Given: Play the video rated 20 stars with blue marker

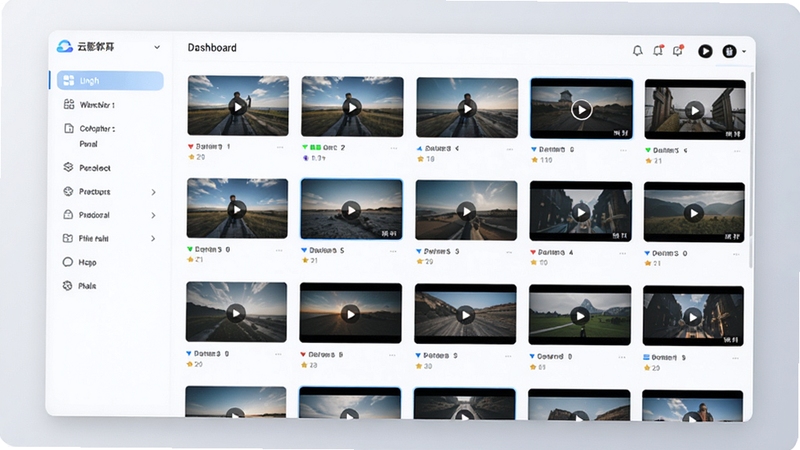Looking at the screenshot, I should 236,312.
